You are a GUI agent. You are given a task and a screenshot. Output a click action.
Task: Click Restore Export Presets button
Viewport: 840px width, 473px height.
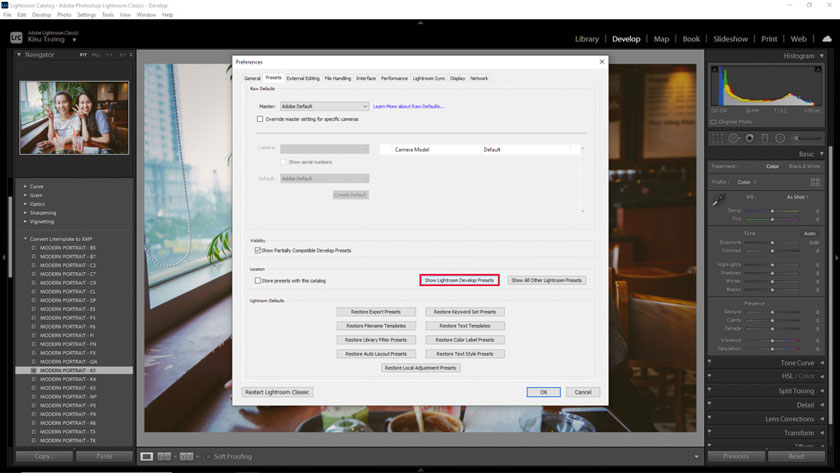(x=376, y=312)
